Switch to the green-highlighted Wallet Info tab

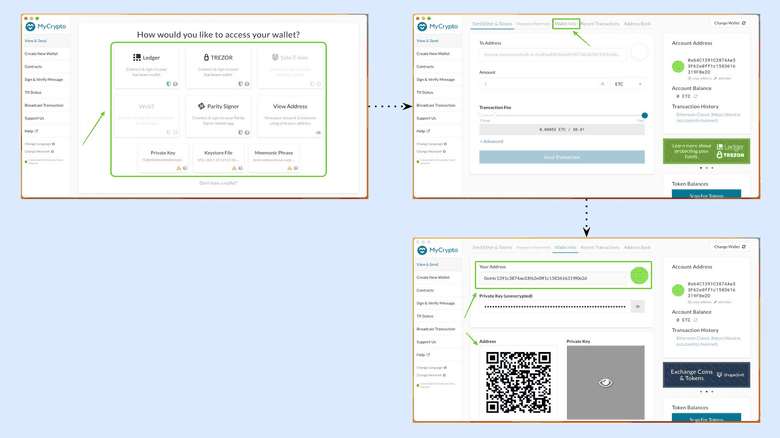(x=565, y=23)
